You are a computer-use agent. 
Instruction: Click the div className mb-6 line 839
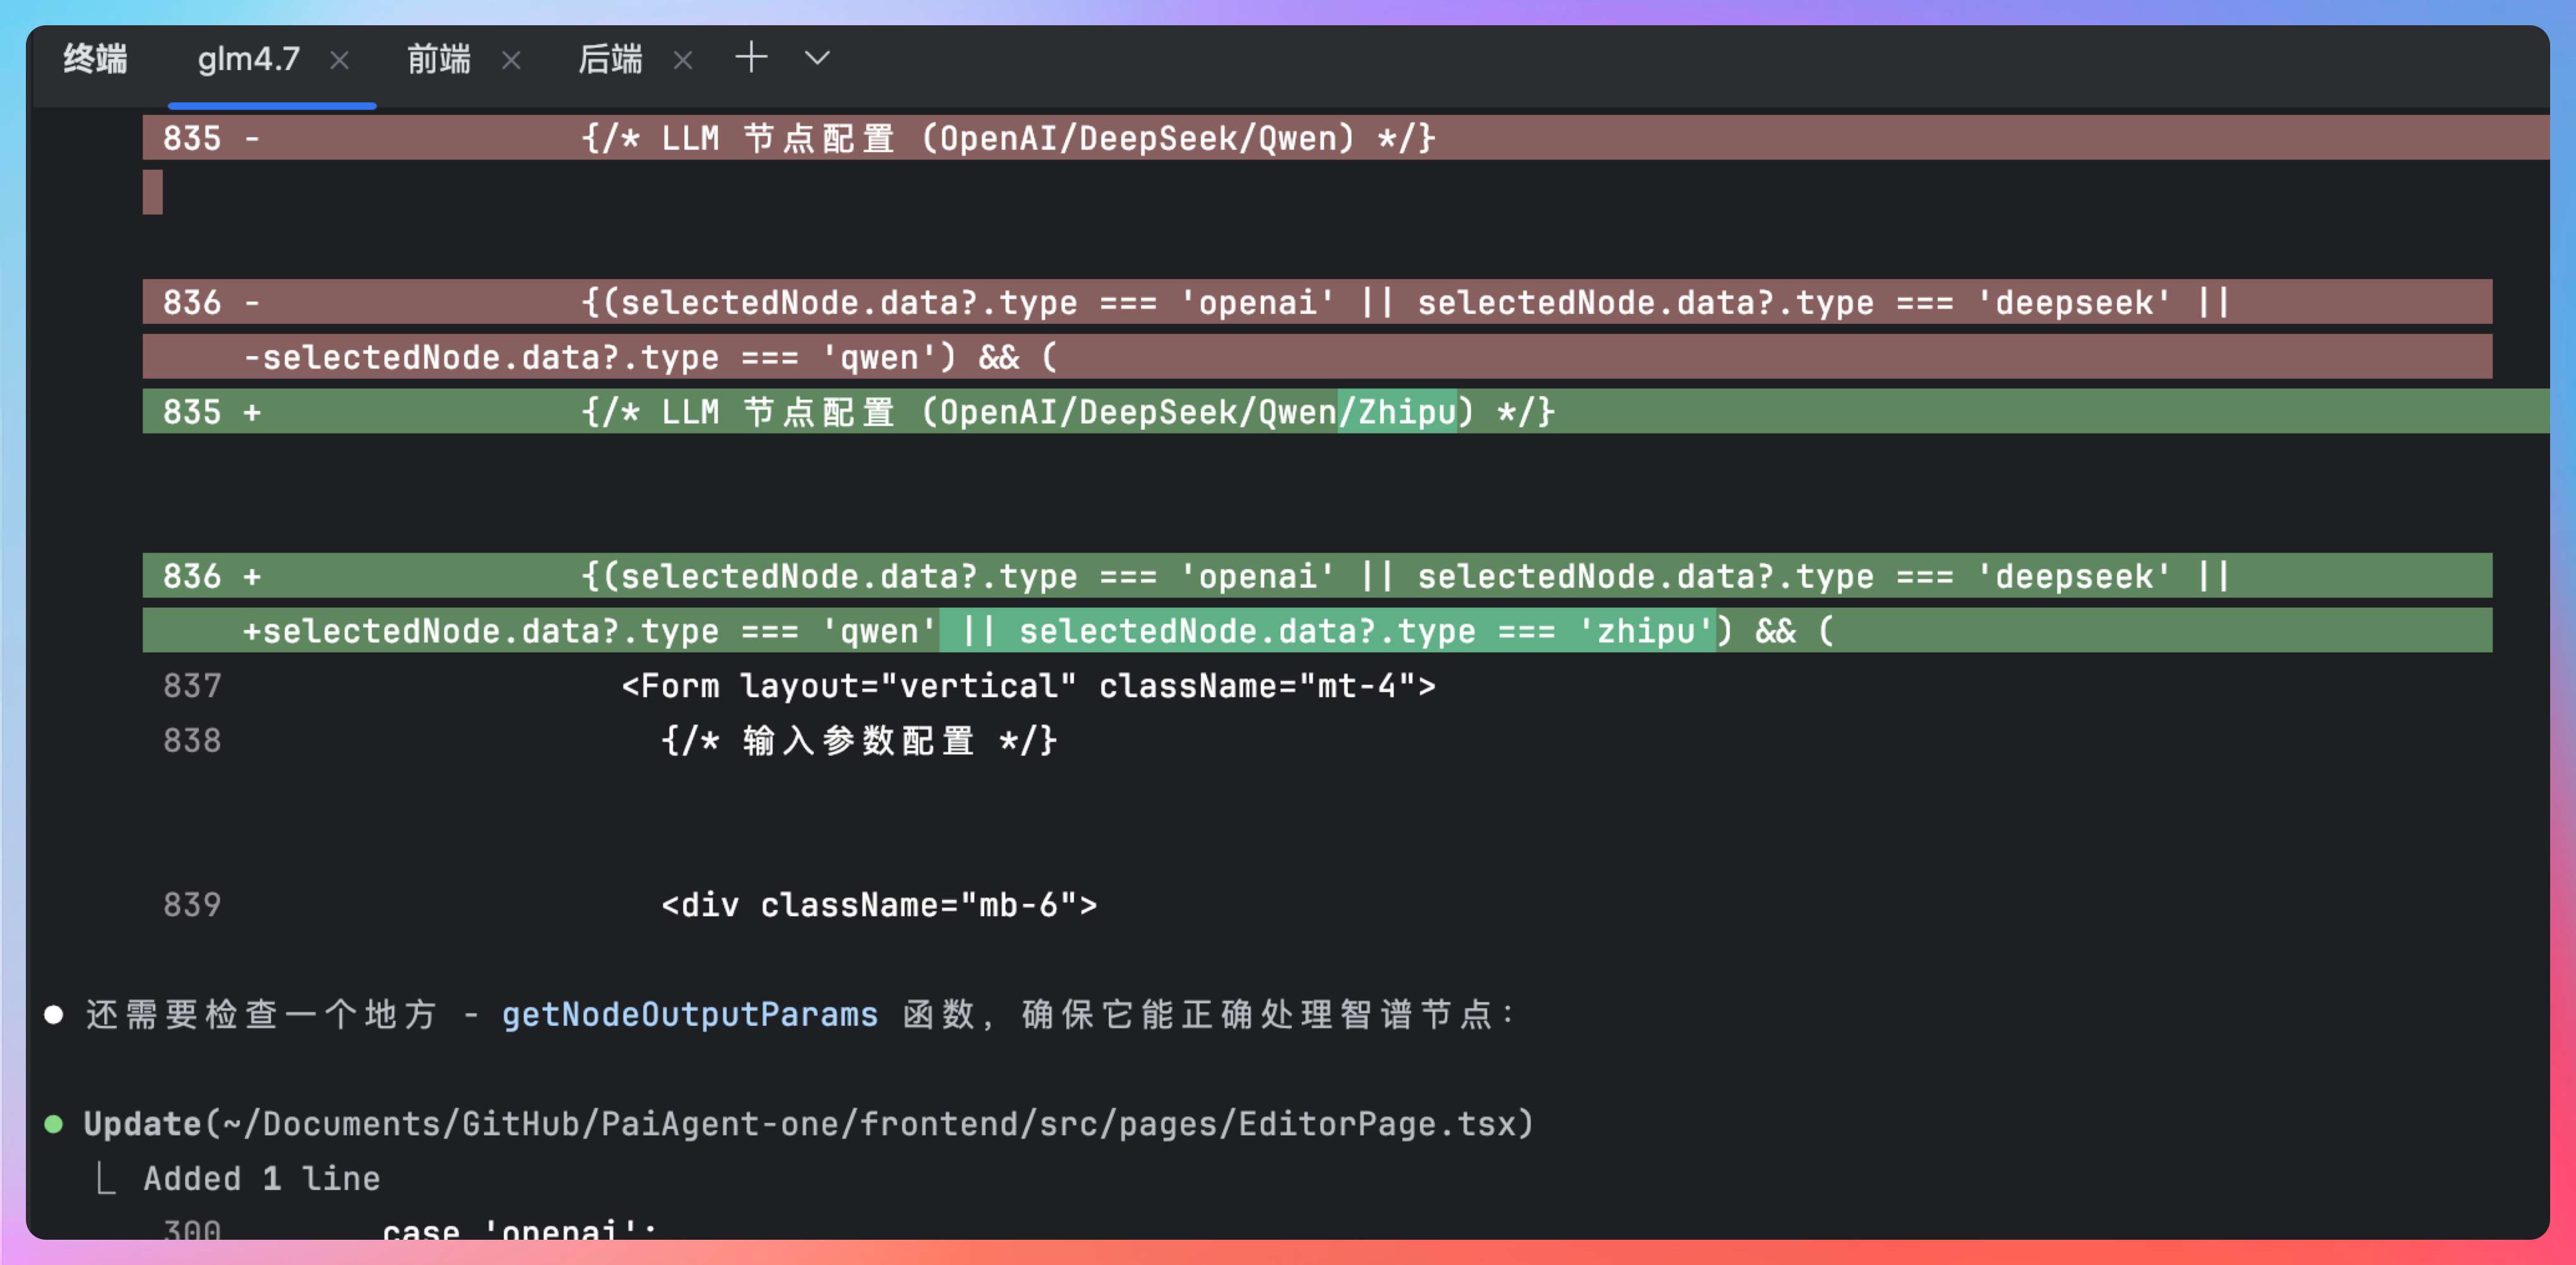click(x=878, y=905)
